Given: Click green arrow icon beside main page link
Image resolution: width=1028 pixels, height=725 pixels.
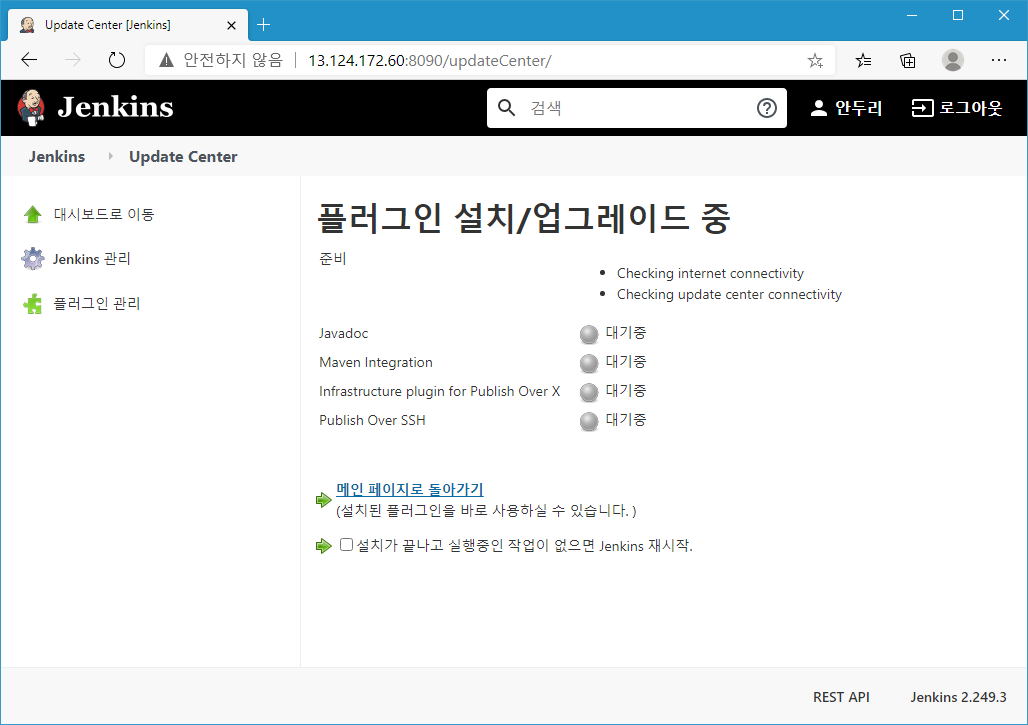Looking at the screenshot, I should (324, 500).
